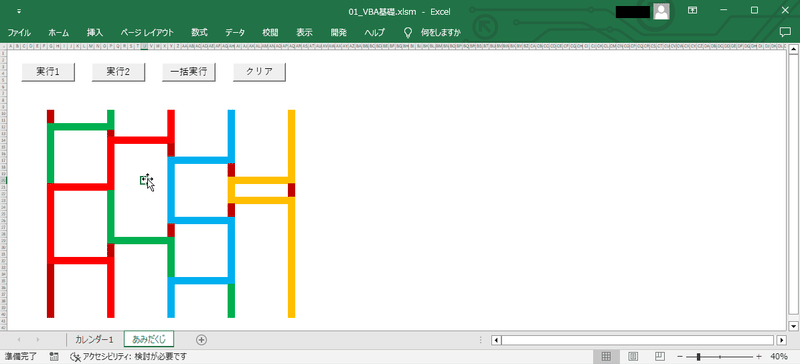Add a new sheet with plus icon
Image resolution: width=800 pixels, height=364 pixels.
(202, 339)
